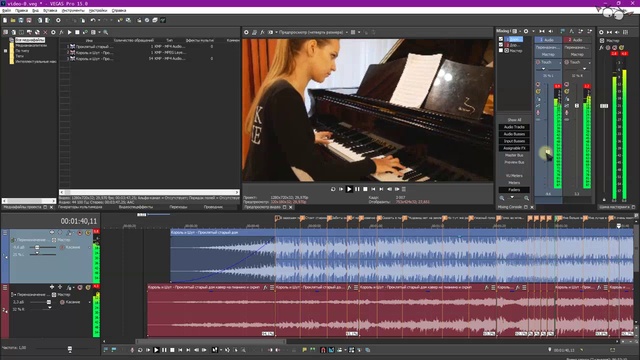Image resolution: width=640 pixels, height=360 pixels.
Task: Click Stop under the video preview
Action: coord(365,189)
